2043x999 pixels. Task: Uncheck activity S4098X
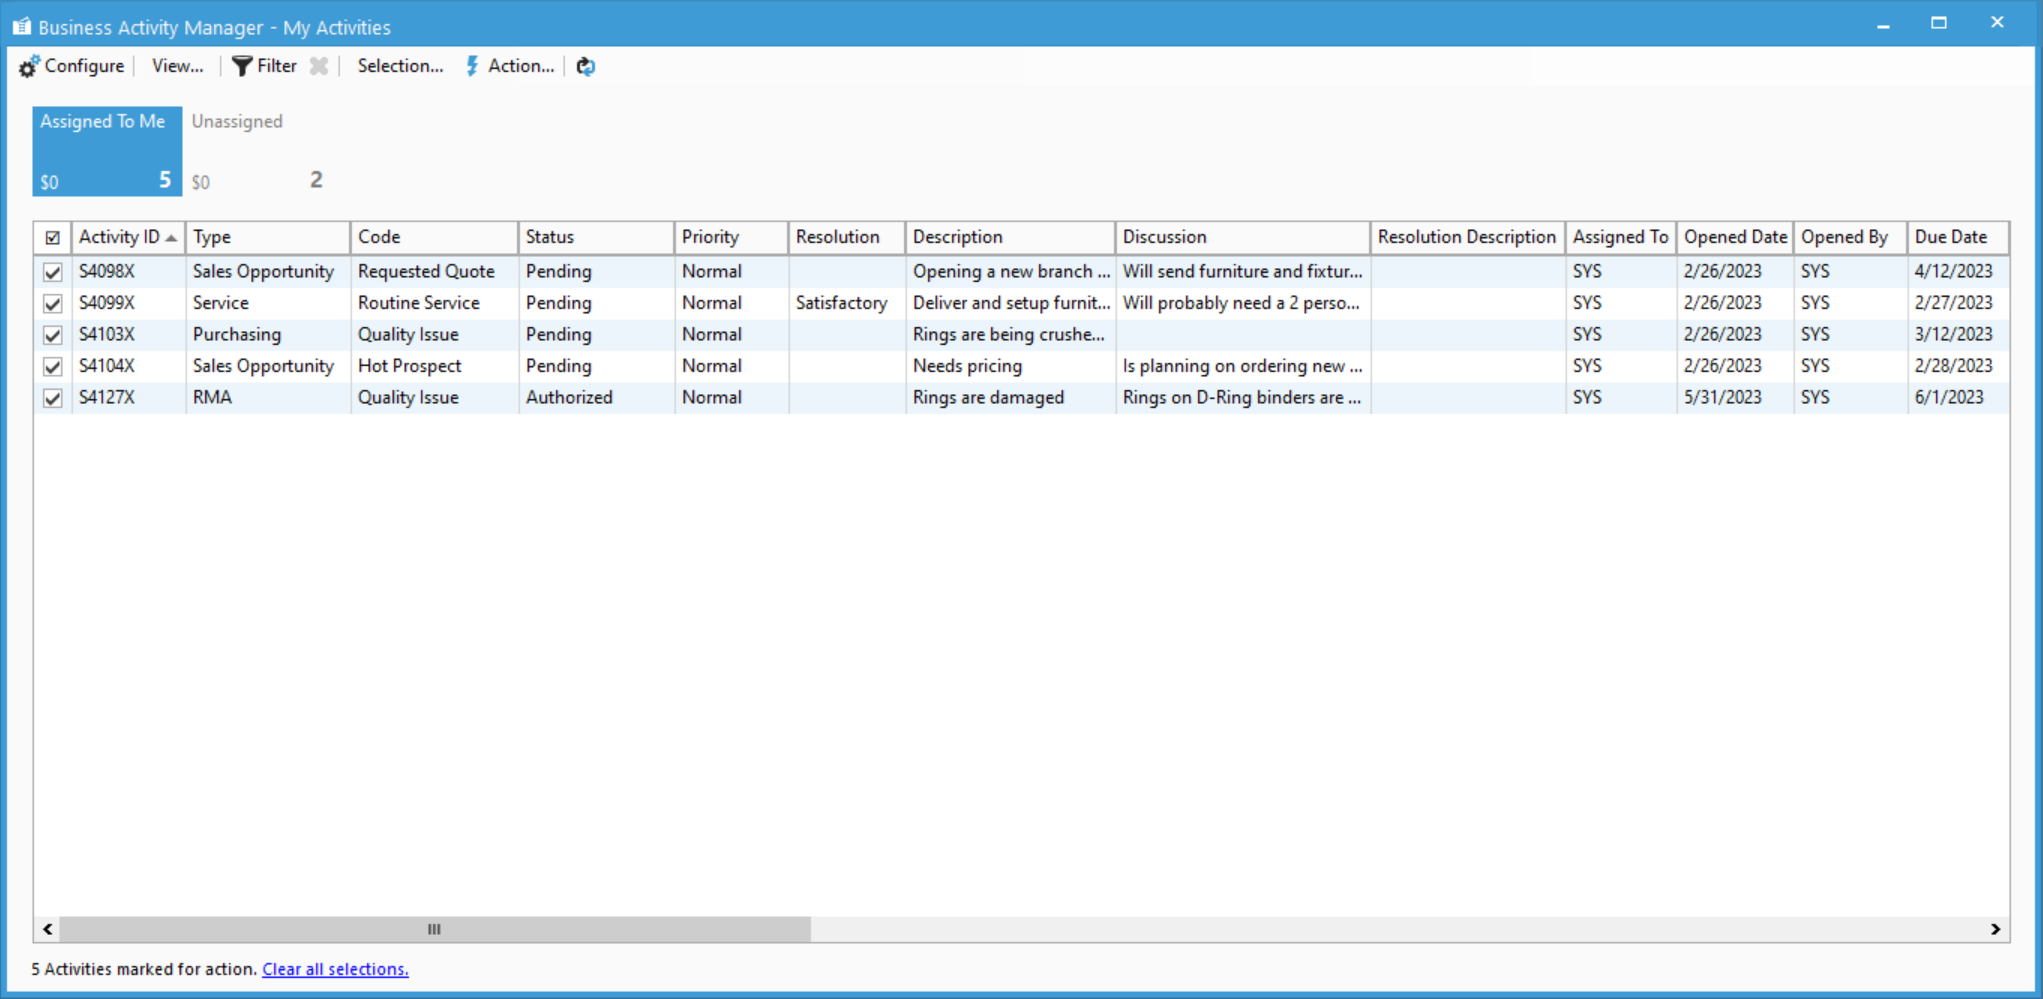point(53,271)
